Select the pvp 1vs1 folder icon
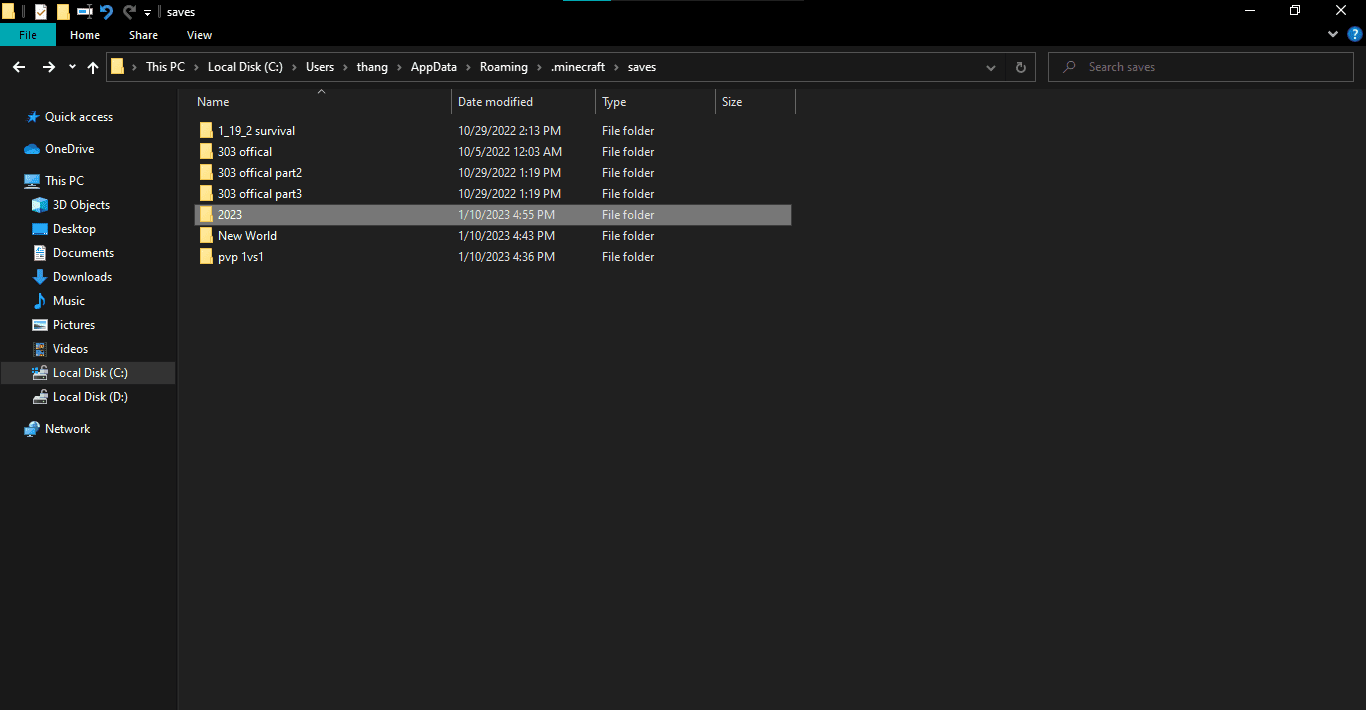Viewport: 1366px width, 710px height. (x=206, y=256)
